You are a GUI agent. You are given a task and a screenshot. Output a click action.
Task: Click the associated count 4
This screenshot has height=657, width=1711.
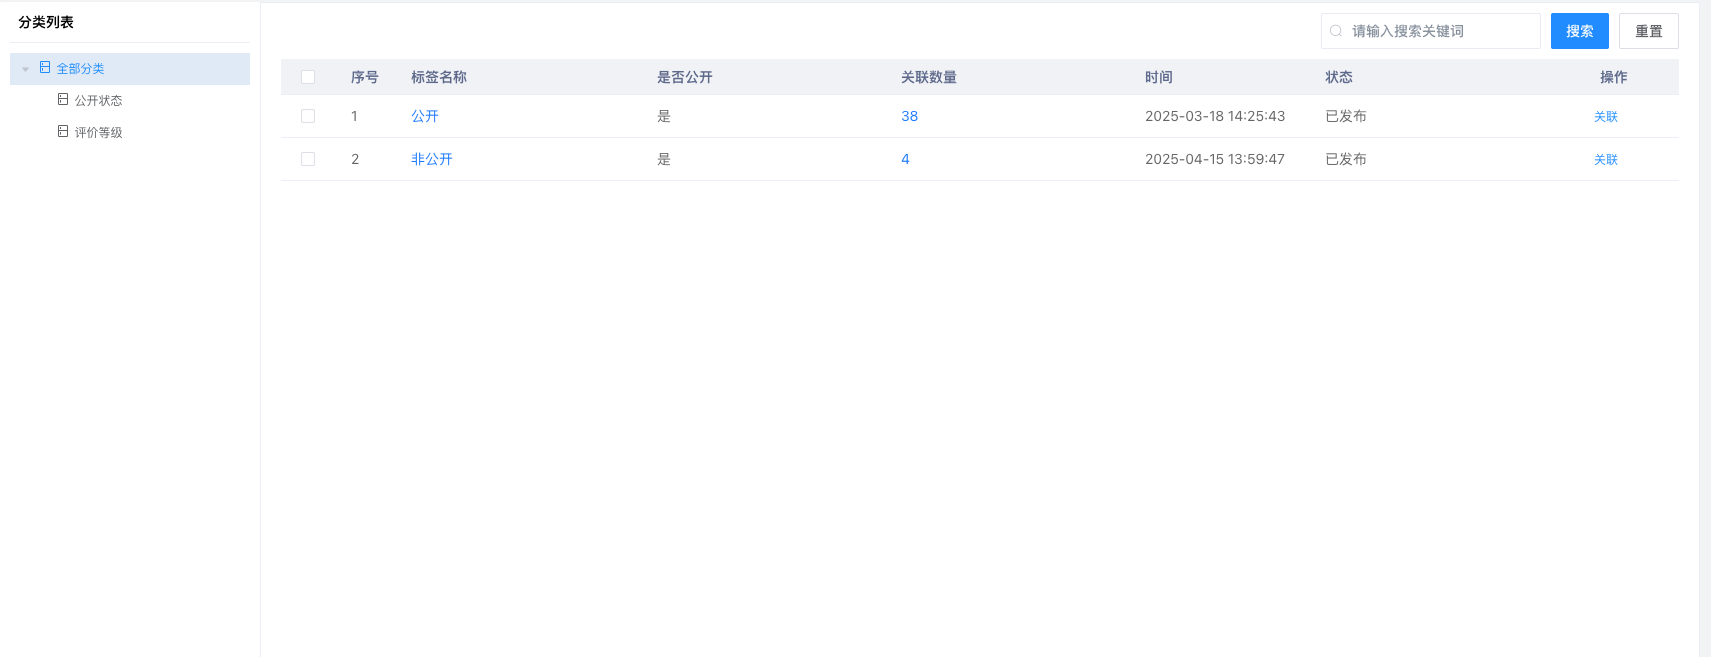(905, 159)
